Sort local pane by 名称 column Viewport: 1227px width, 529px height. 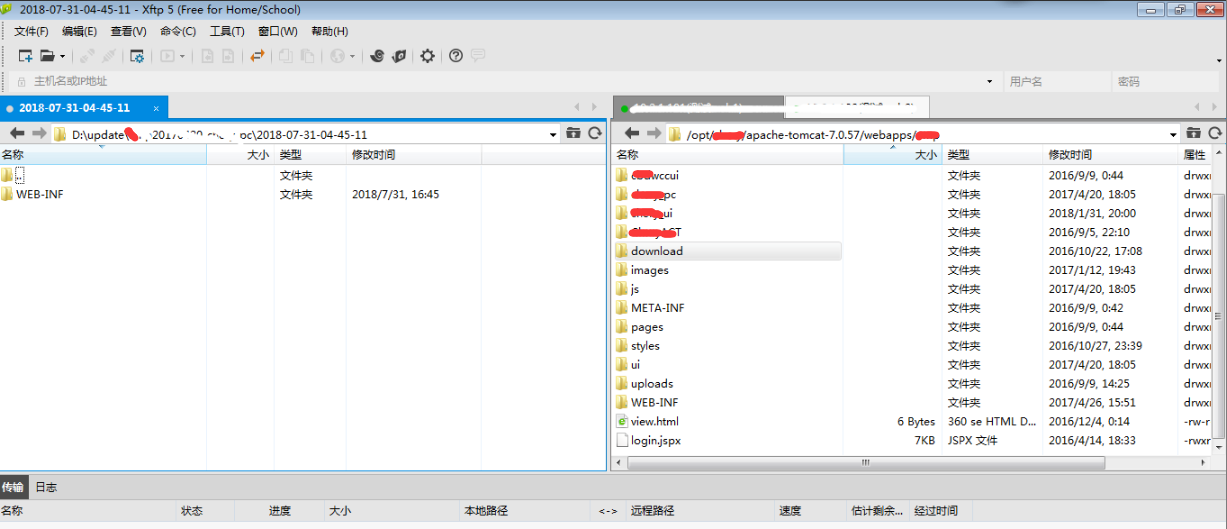pos(103,155)
